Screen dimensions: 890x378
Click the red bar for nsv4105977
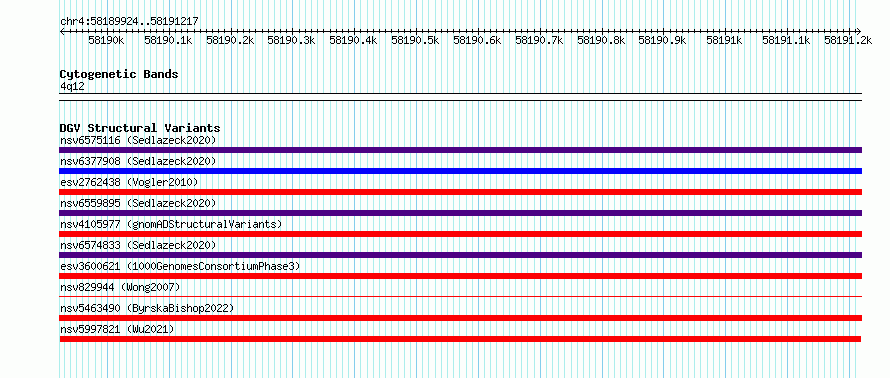click(460, 234)
